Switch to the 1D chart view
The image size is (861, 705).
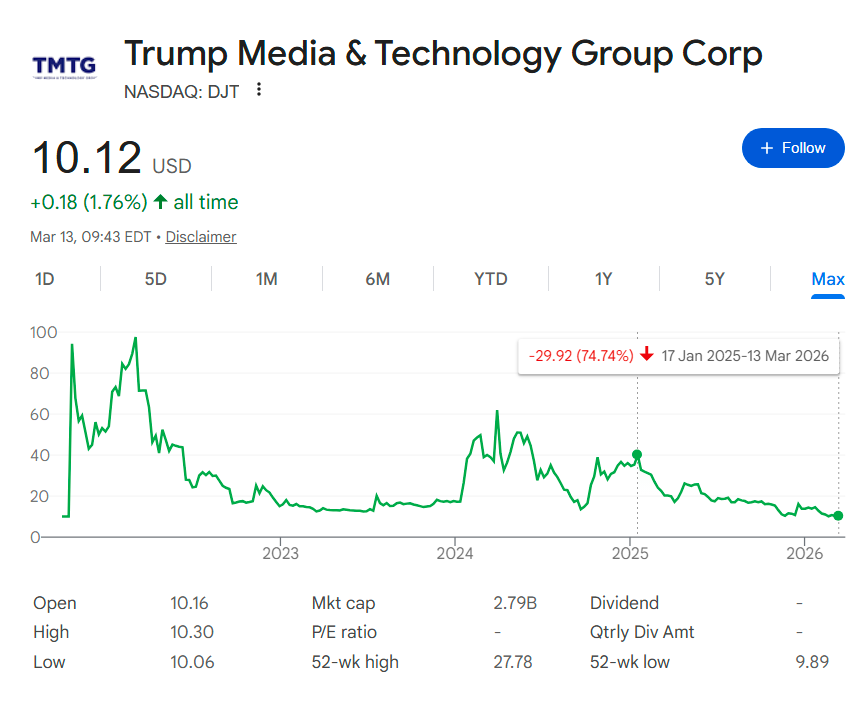pyautogui.click(x=44, y=279)
